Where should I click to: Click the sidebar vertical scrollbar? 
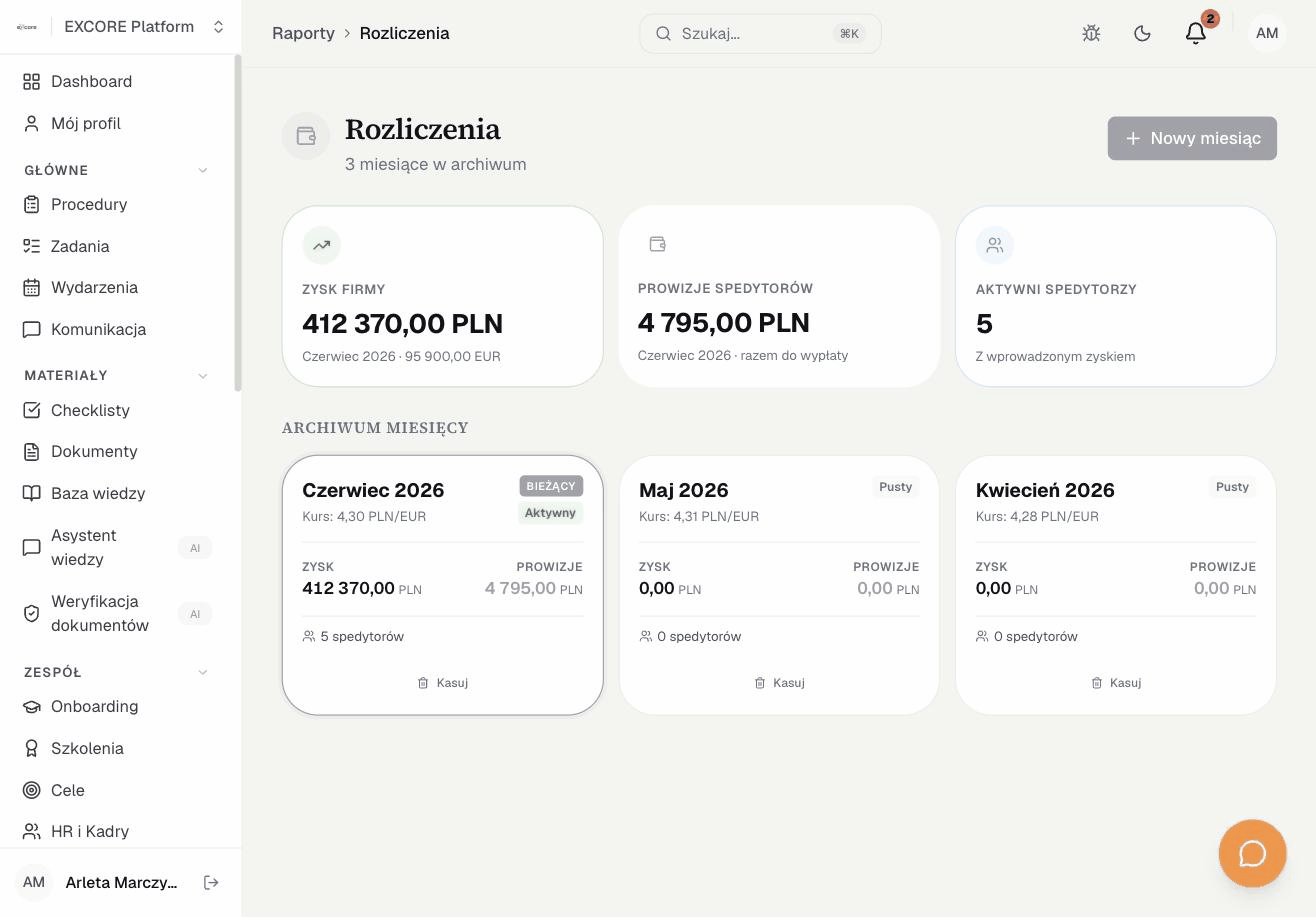tap(238, 223)
